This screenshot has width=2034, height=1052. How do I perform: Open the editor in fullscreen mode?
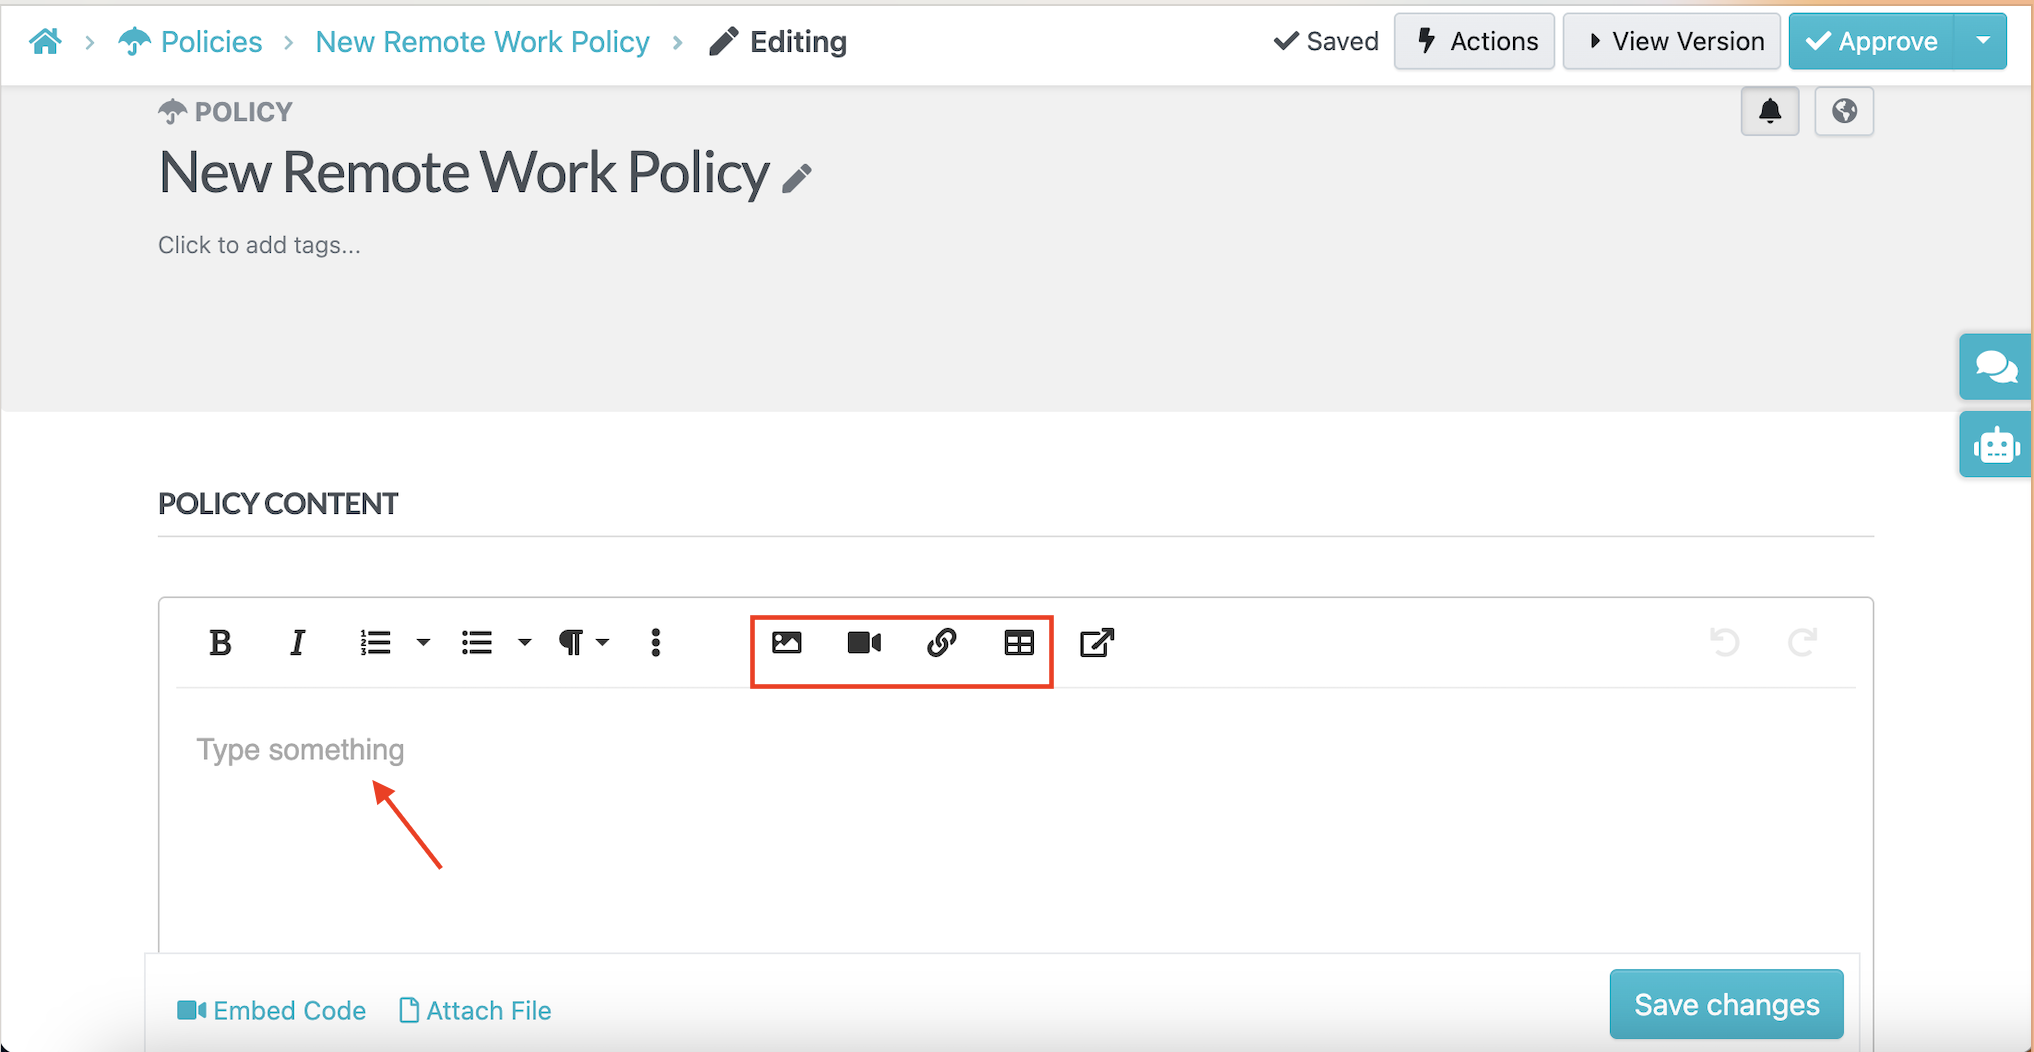(1097, 643)
